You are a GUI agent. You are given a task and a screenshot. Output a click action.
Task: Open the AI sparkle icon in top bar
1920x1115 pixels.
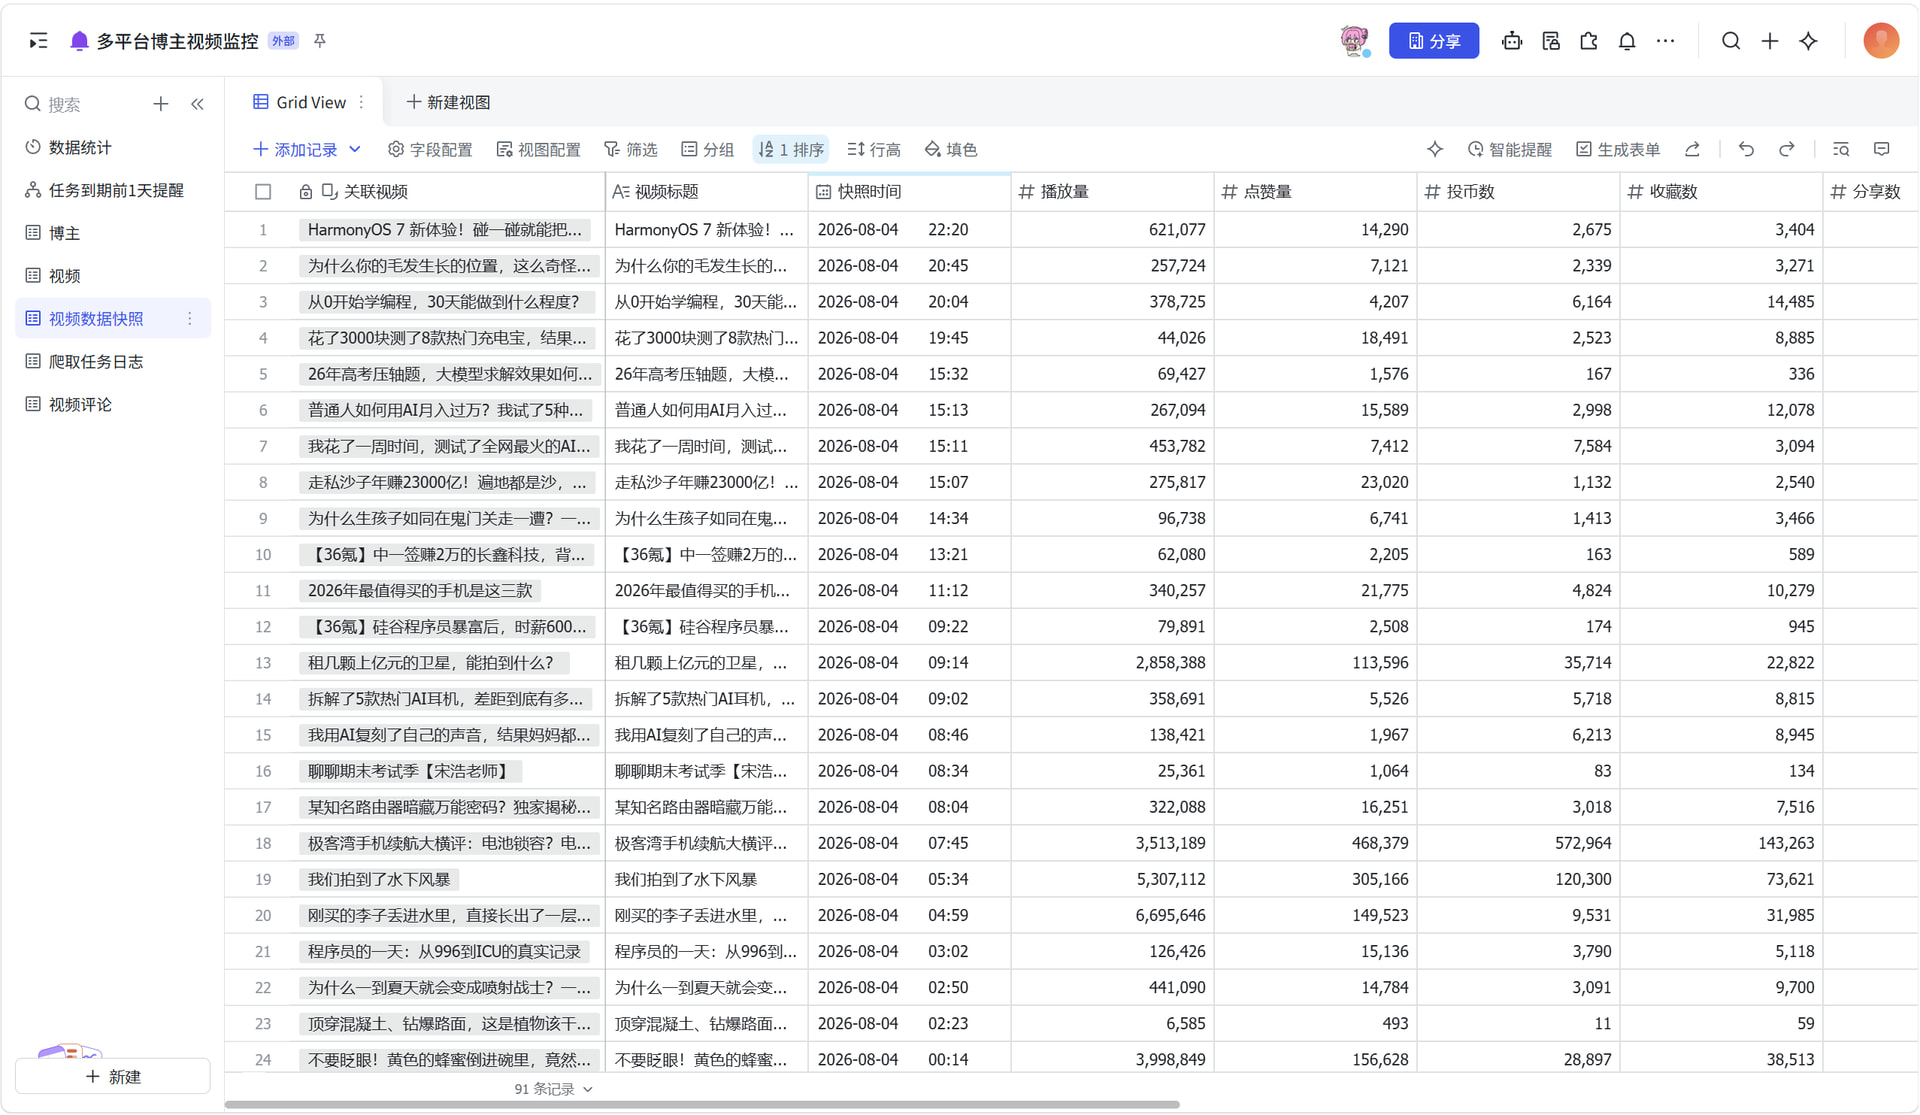pyautogui.click(x=1809, y=41)
